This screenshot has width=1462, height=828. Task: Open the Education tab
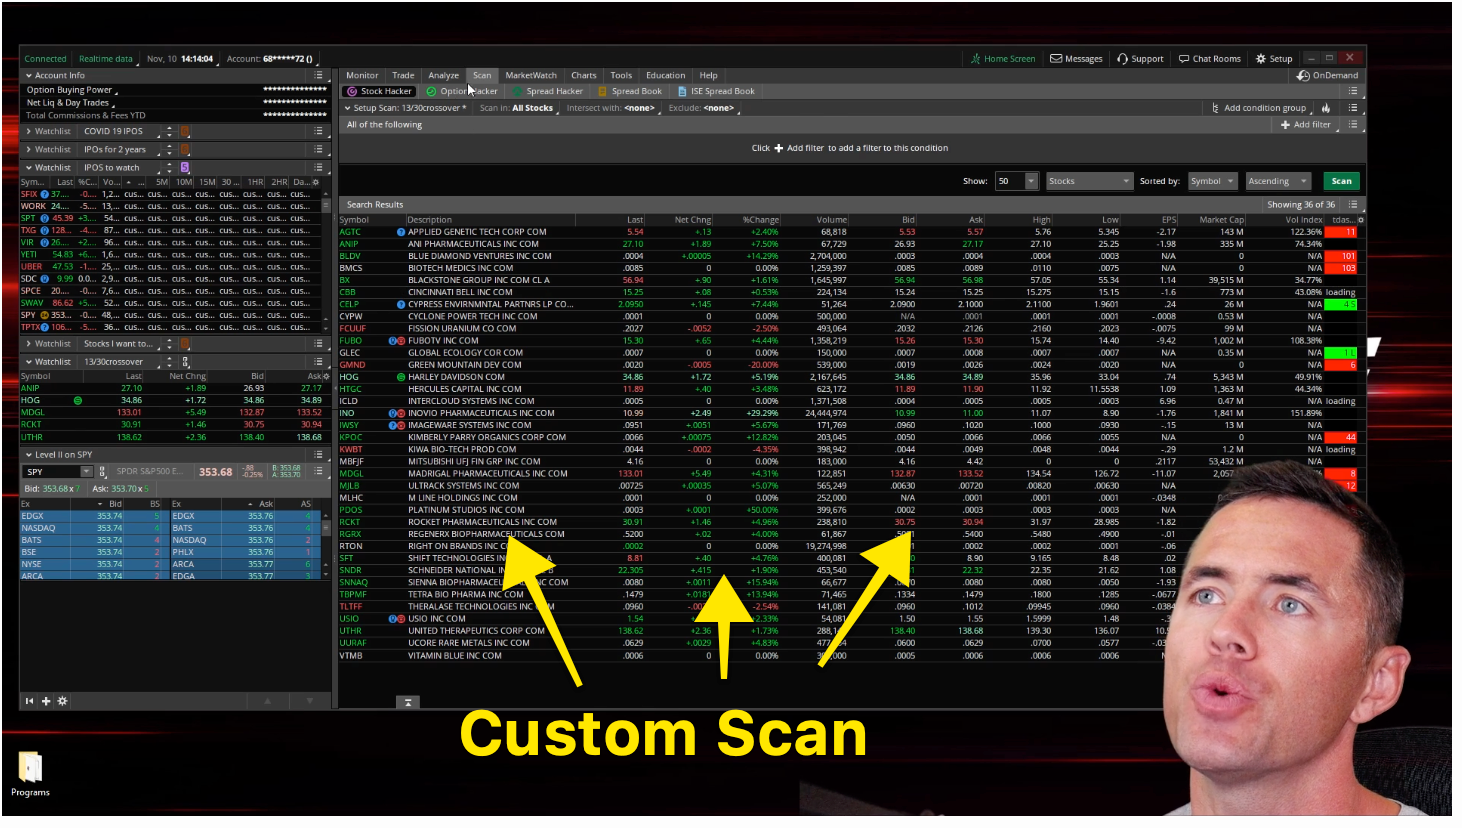[666, 75]
